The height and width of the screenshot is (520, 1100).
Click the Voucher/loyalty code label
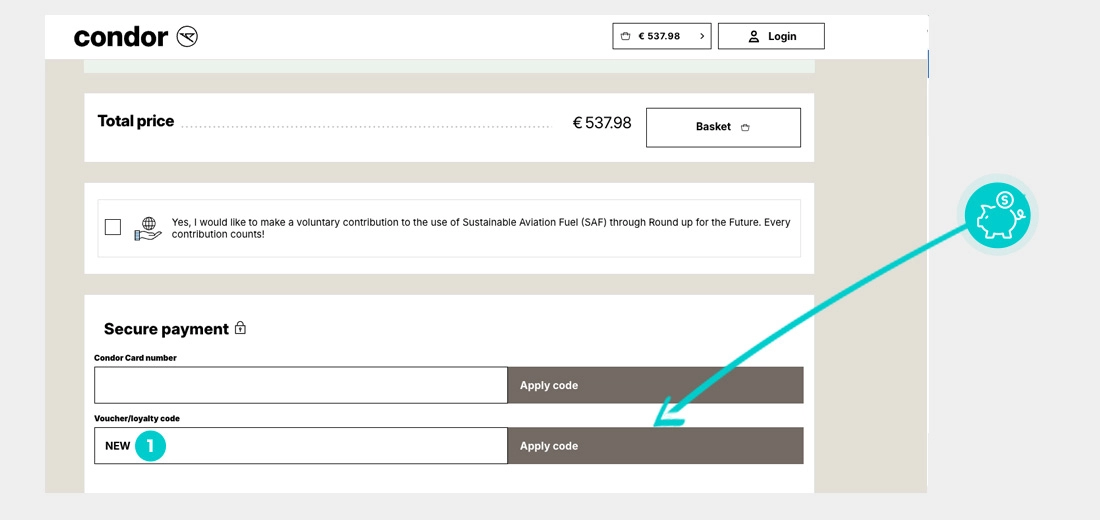coord(137,418)
